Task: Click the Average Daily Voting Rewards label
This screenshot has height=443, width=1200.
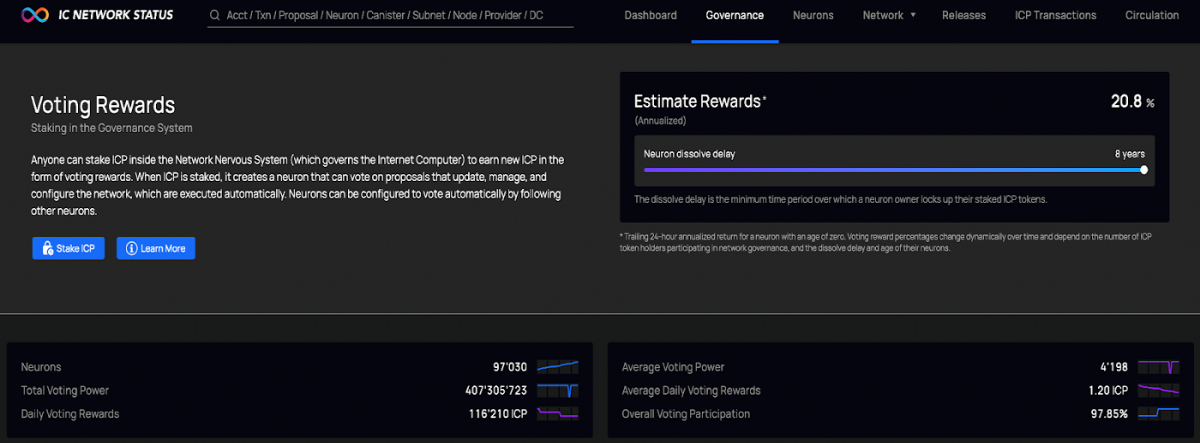Action: pyautogui.click(x=691, y=390)
